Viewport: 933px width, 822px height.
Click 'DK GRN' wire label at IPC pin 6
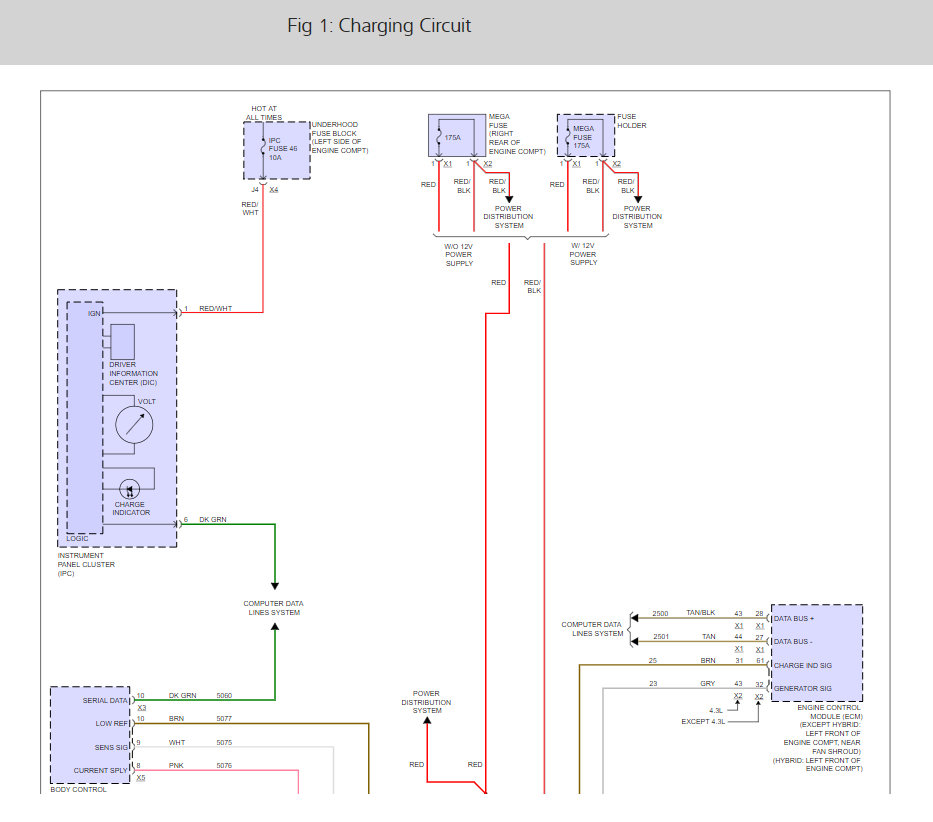pos(212,520)
